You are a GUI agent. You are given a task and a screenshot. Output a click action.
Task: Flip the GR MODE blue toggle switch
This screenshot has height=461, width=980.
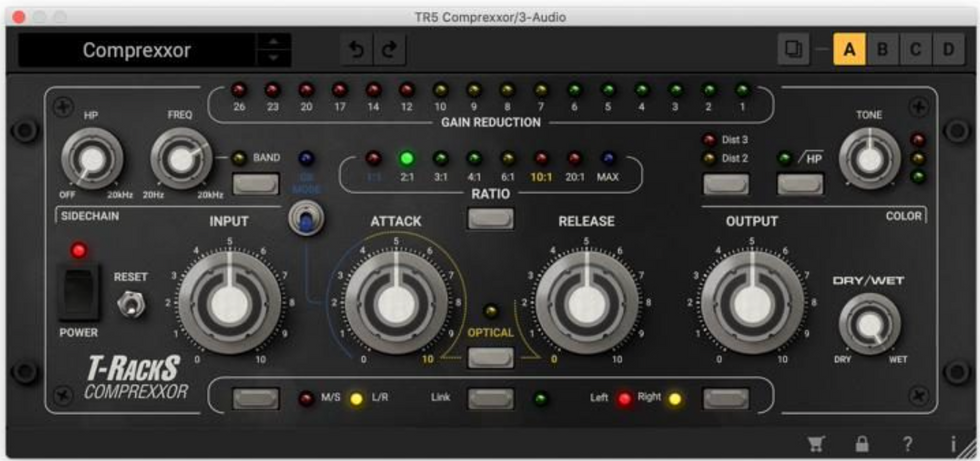point(306,220)
